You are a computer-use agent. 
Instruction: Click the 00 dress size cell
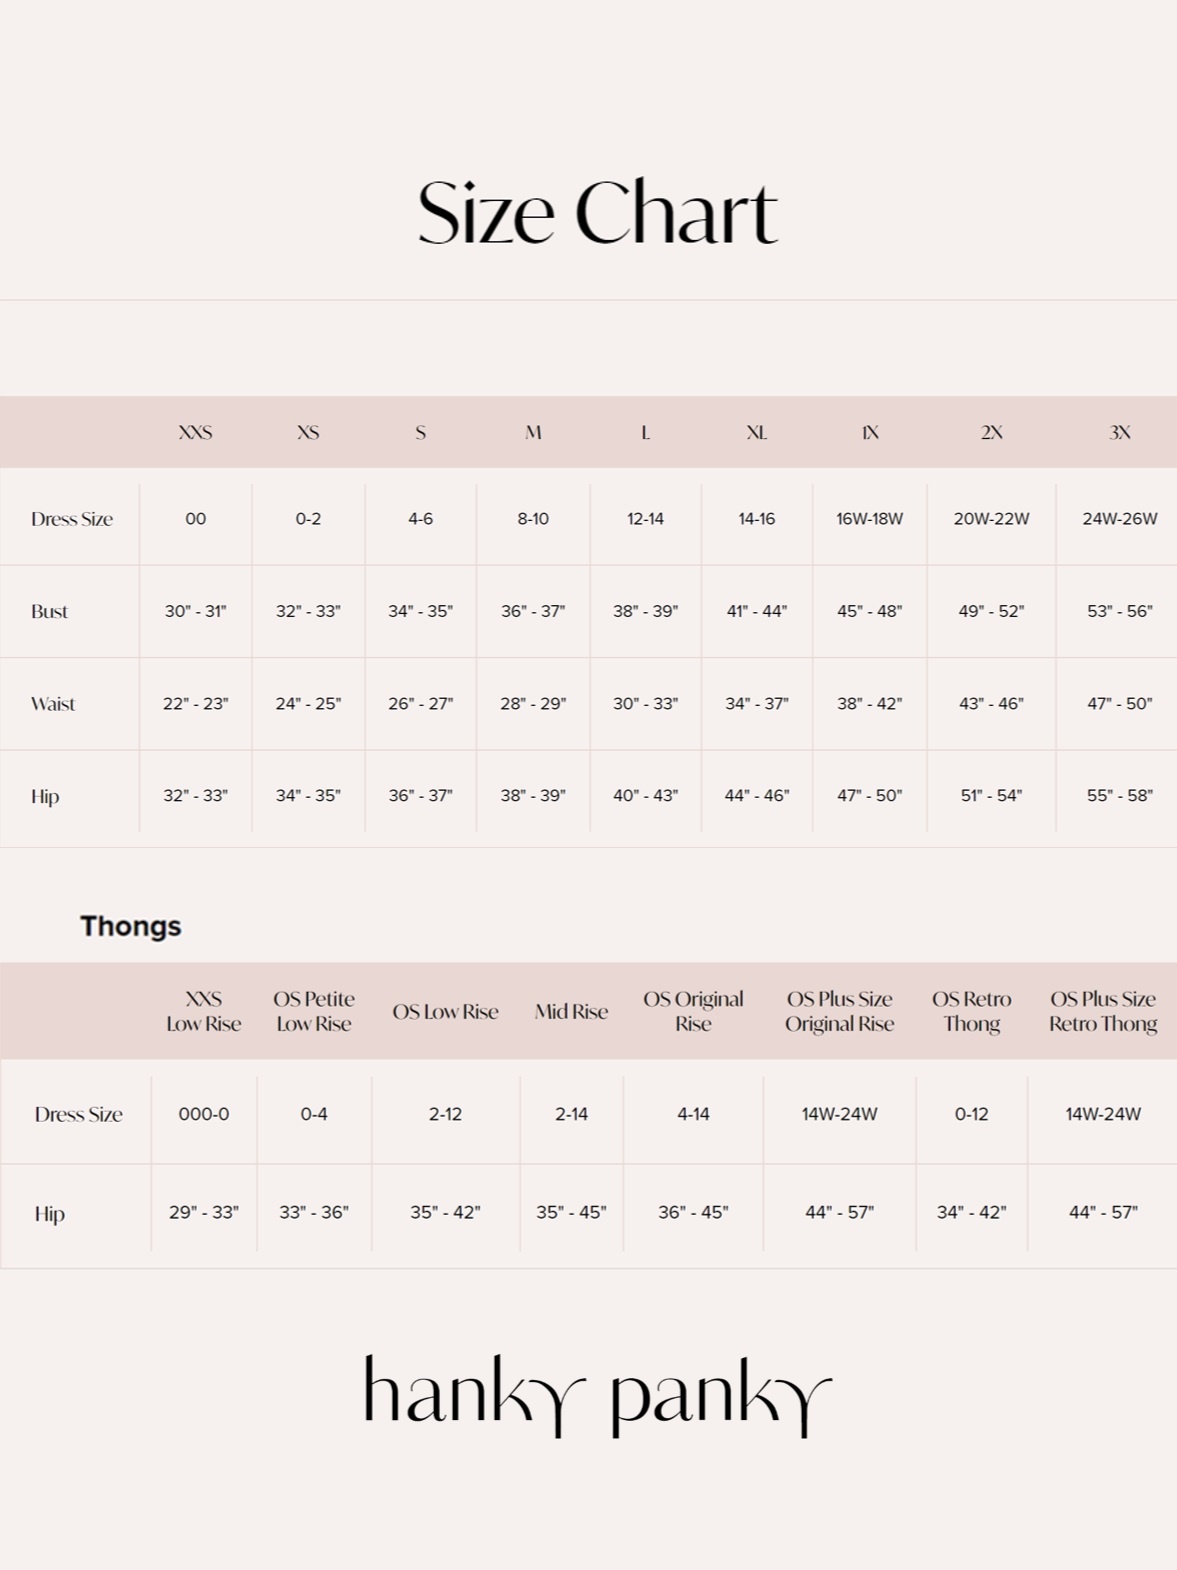(x=195, y=519)
